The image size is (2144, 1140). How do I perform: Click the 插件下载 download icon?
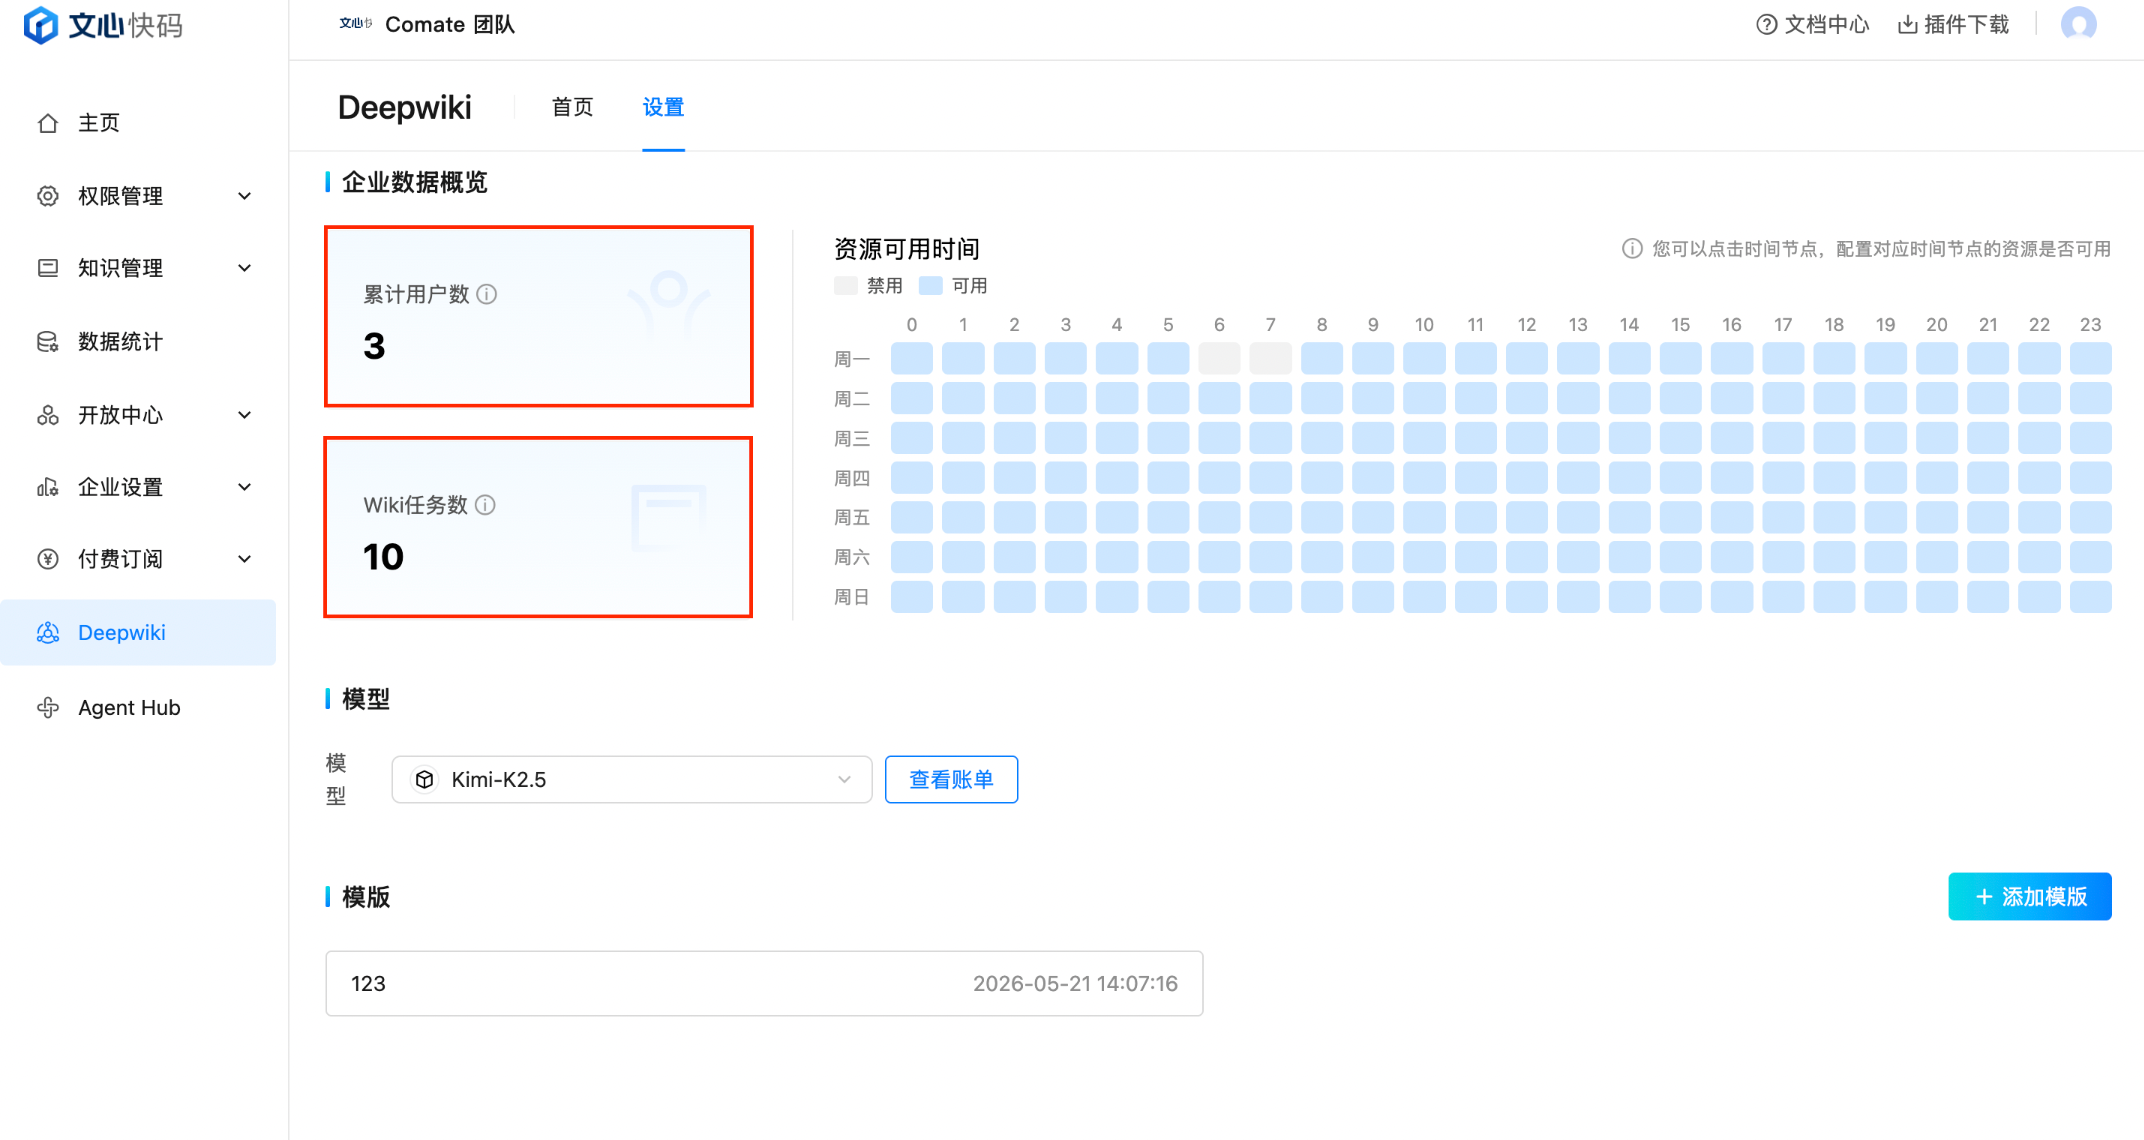[1908, 25]
